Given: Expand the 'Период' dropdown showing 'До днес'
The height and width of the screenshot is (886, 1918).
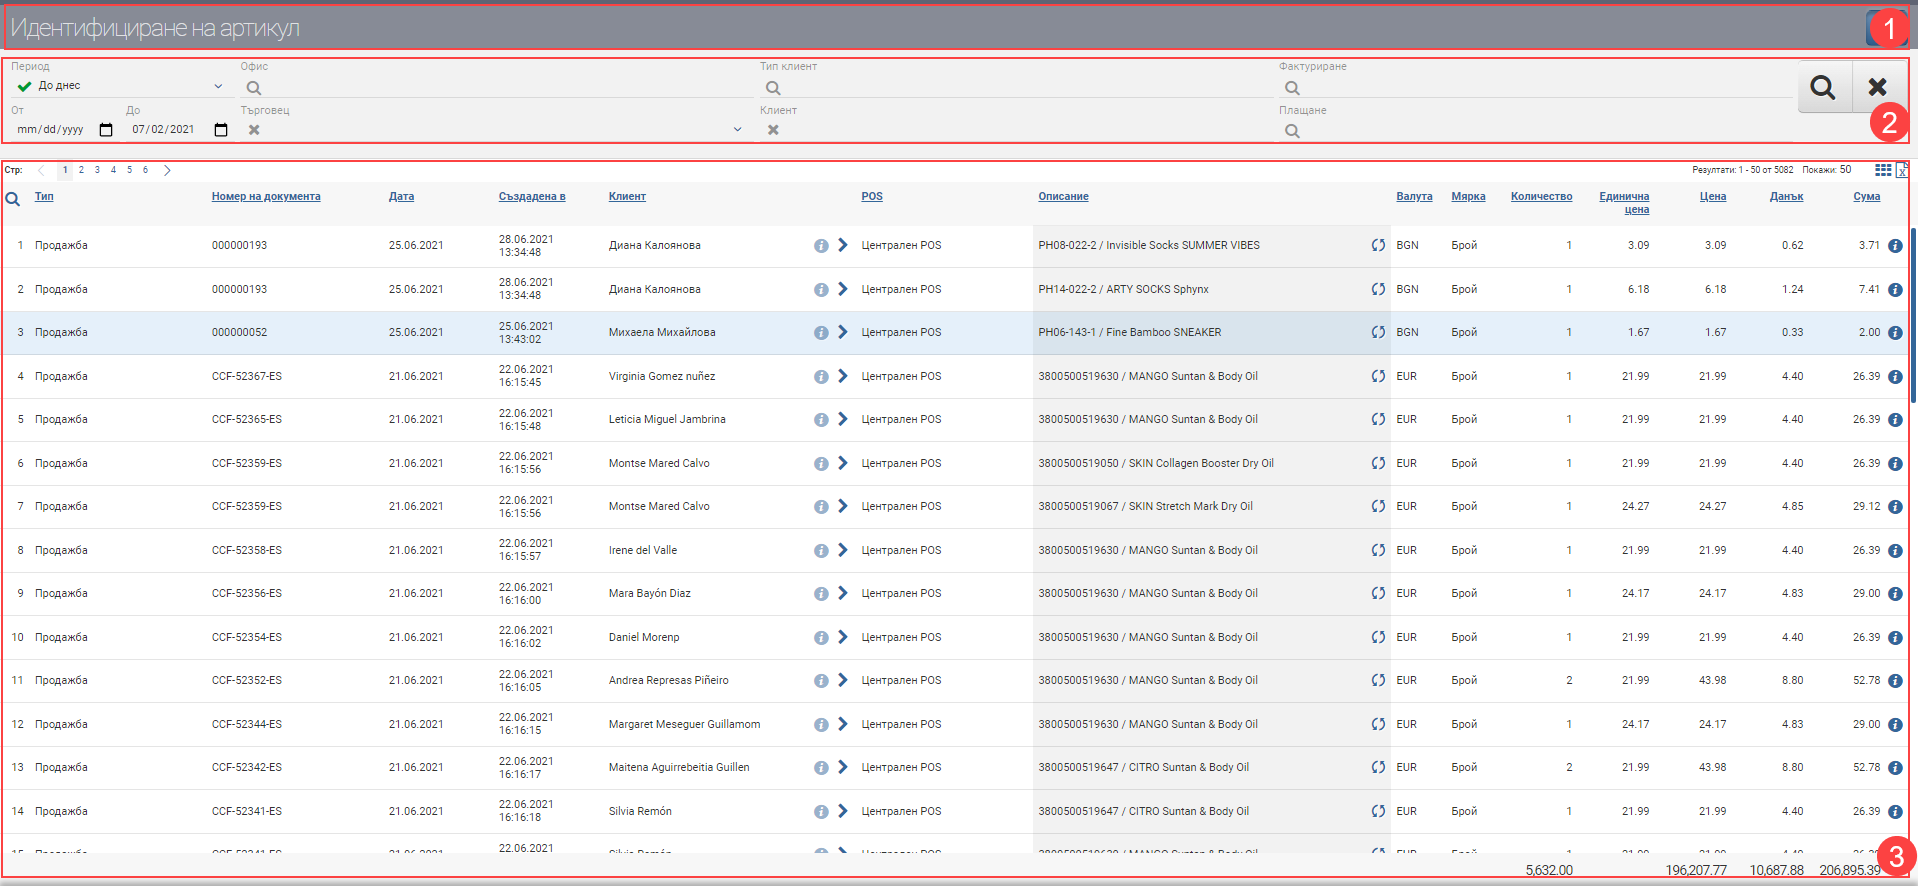Looking at the screenshot, I should click(218, 86).
